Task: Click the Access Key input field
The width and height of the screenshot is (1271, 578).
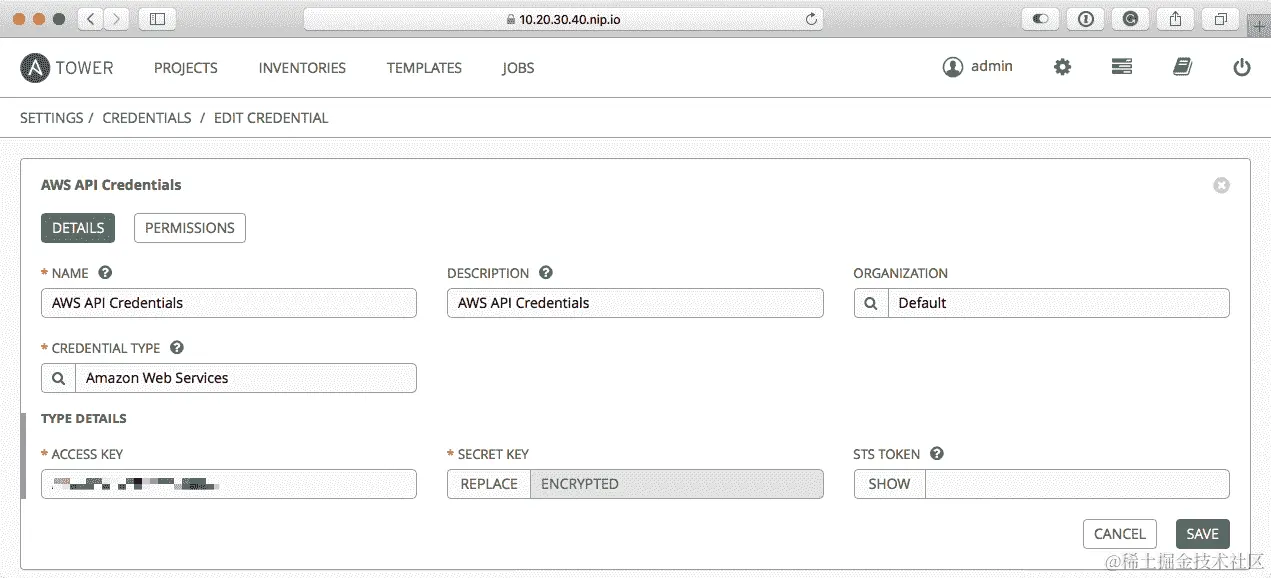Action: tap(229, 484)
